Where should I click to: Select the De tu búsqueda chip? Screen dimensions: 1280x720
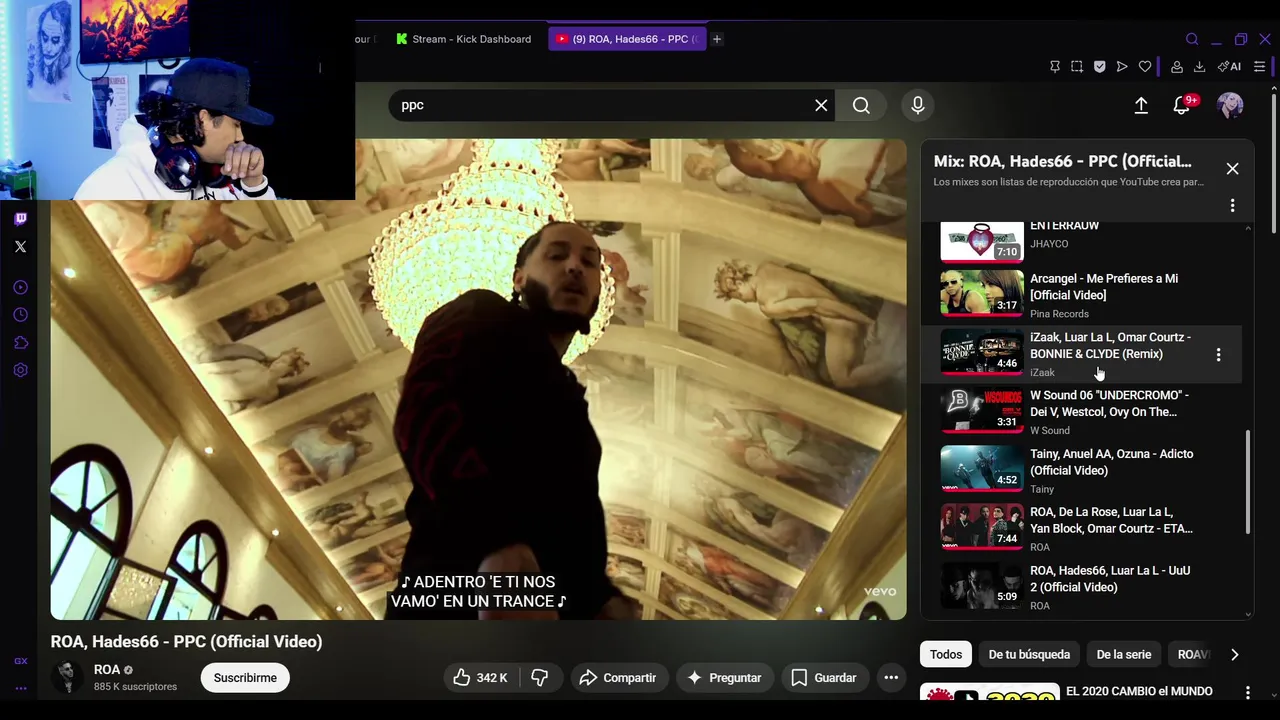click(1029, 655)
